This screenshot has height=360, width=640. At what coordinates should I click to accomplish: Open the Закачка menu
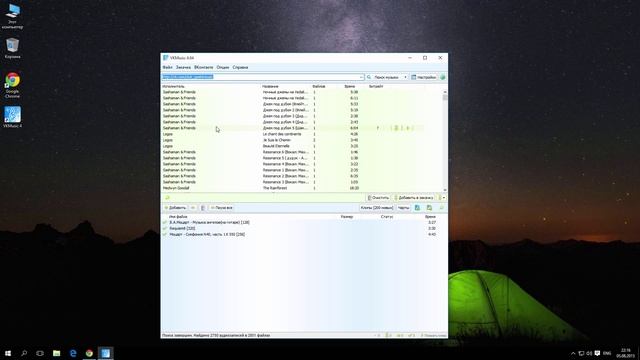pos(183,67)
